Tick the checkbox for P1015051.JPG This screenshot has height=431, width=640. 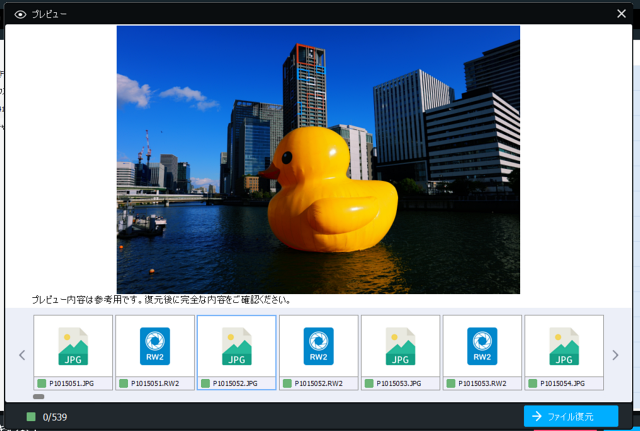point(42,383)
